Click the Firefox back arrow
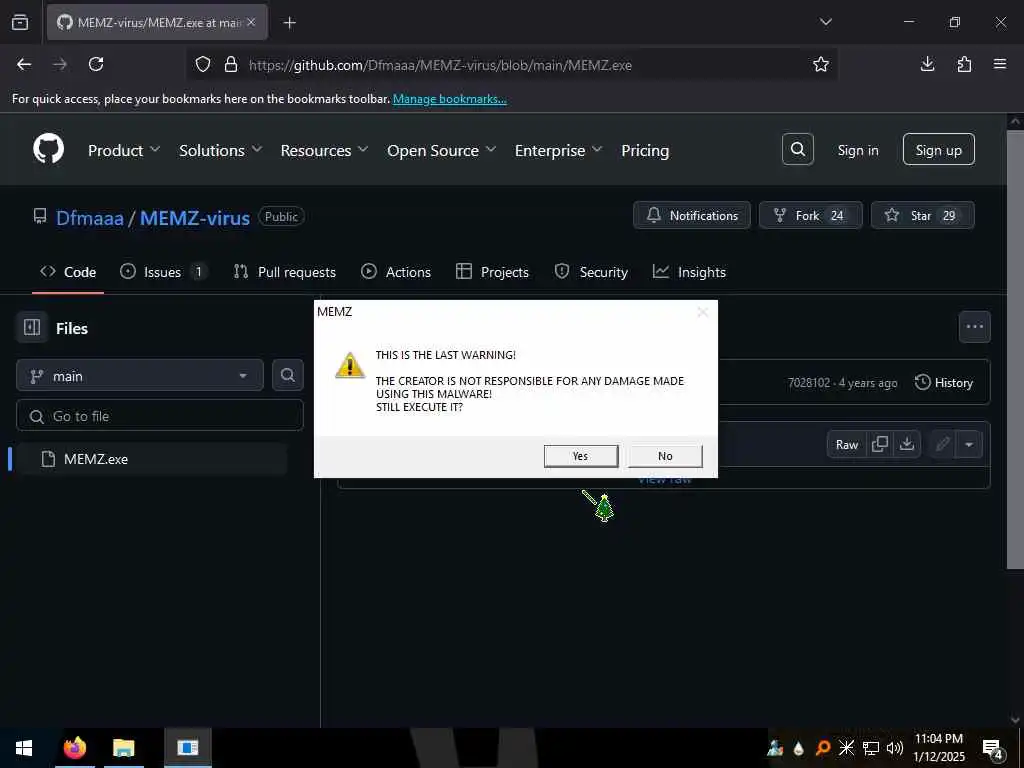 [x=24, y=64]
